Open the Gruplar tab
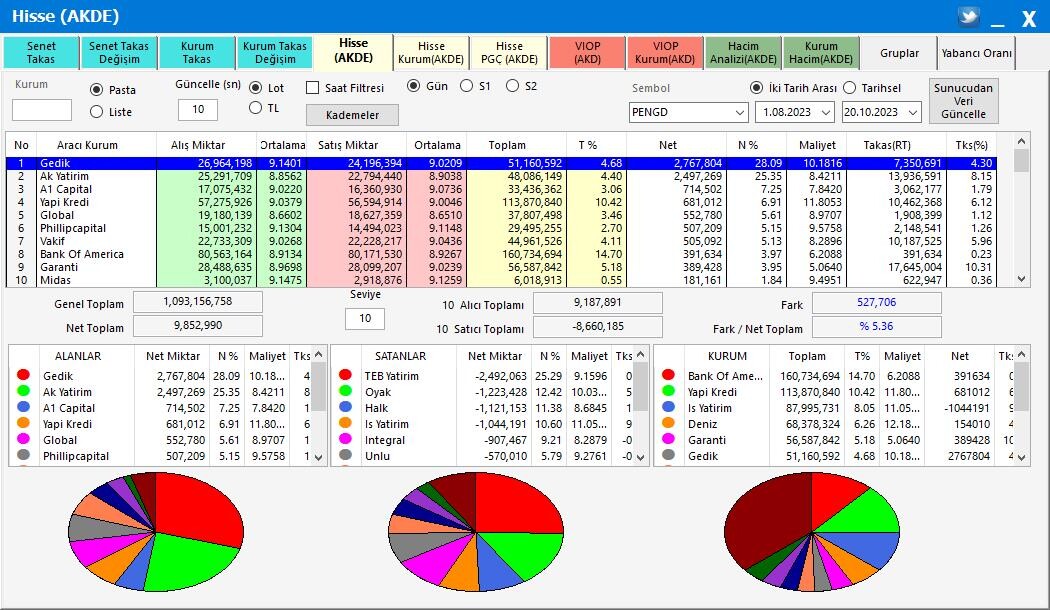Viewport: 1050px width, 610px height. 899,53
